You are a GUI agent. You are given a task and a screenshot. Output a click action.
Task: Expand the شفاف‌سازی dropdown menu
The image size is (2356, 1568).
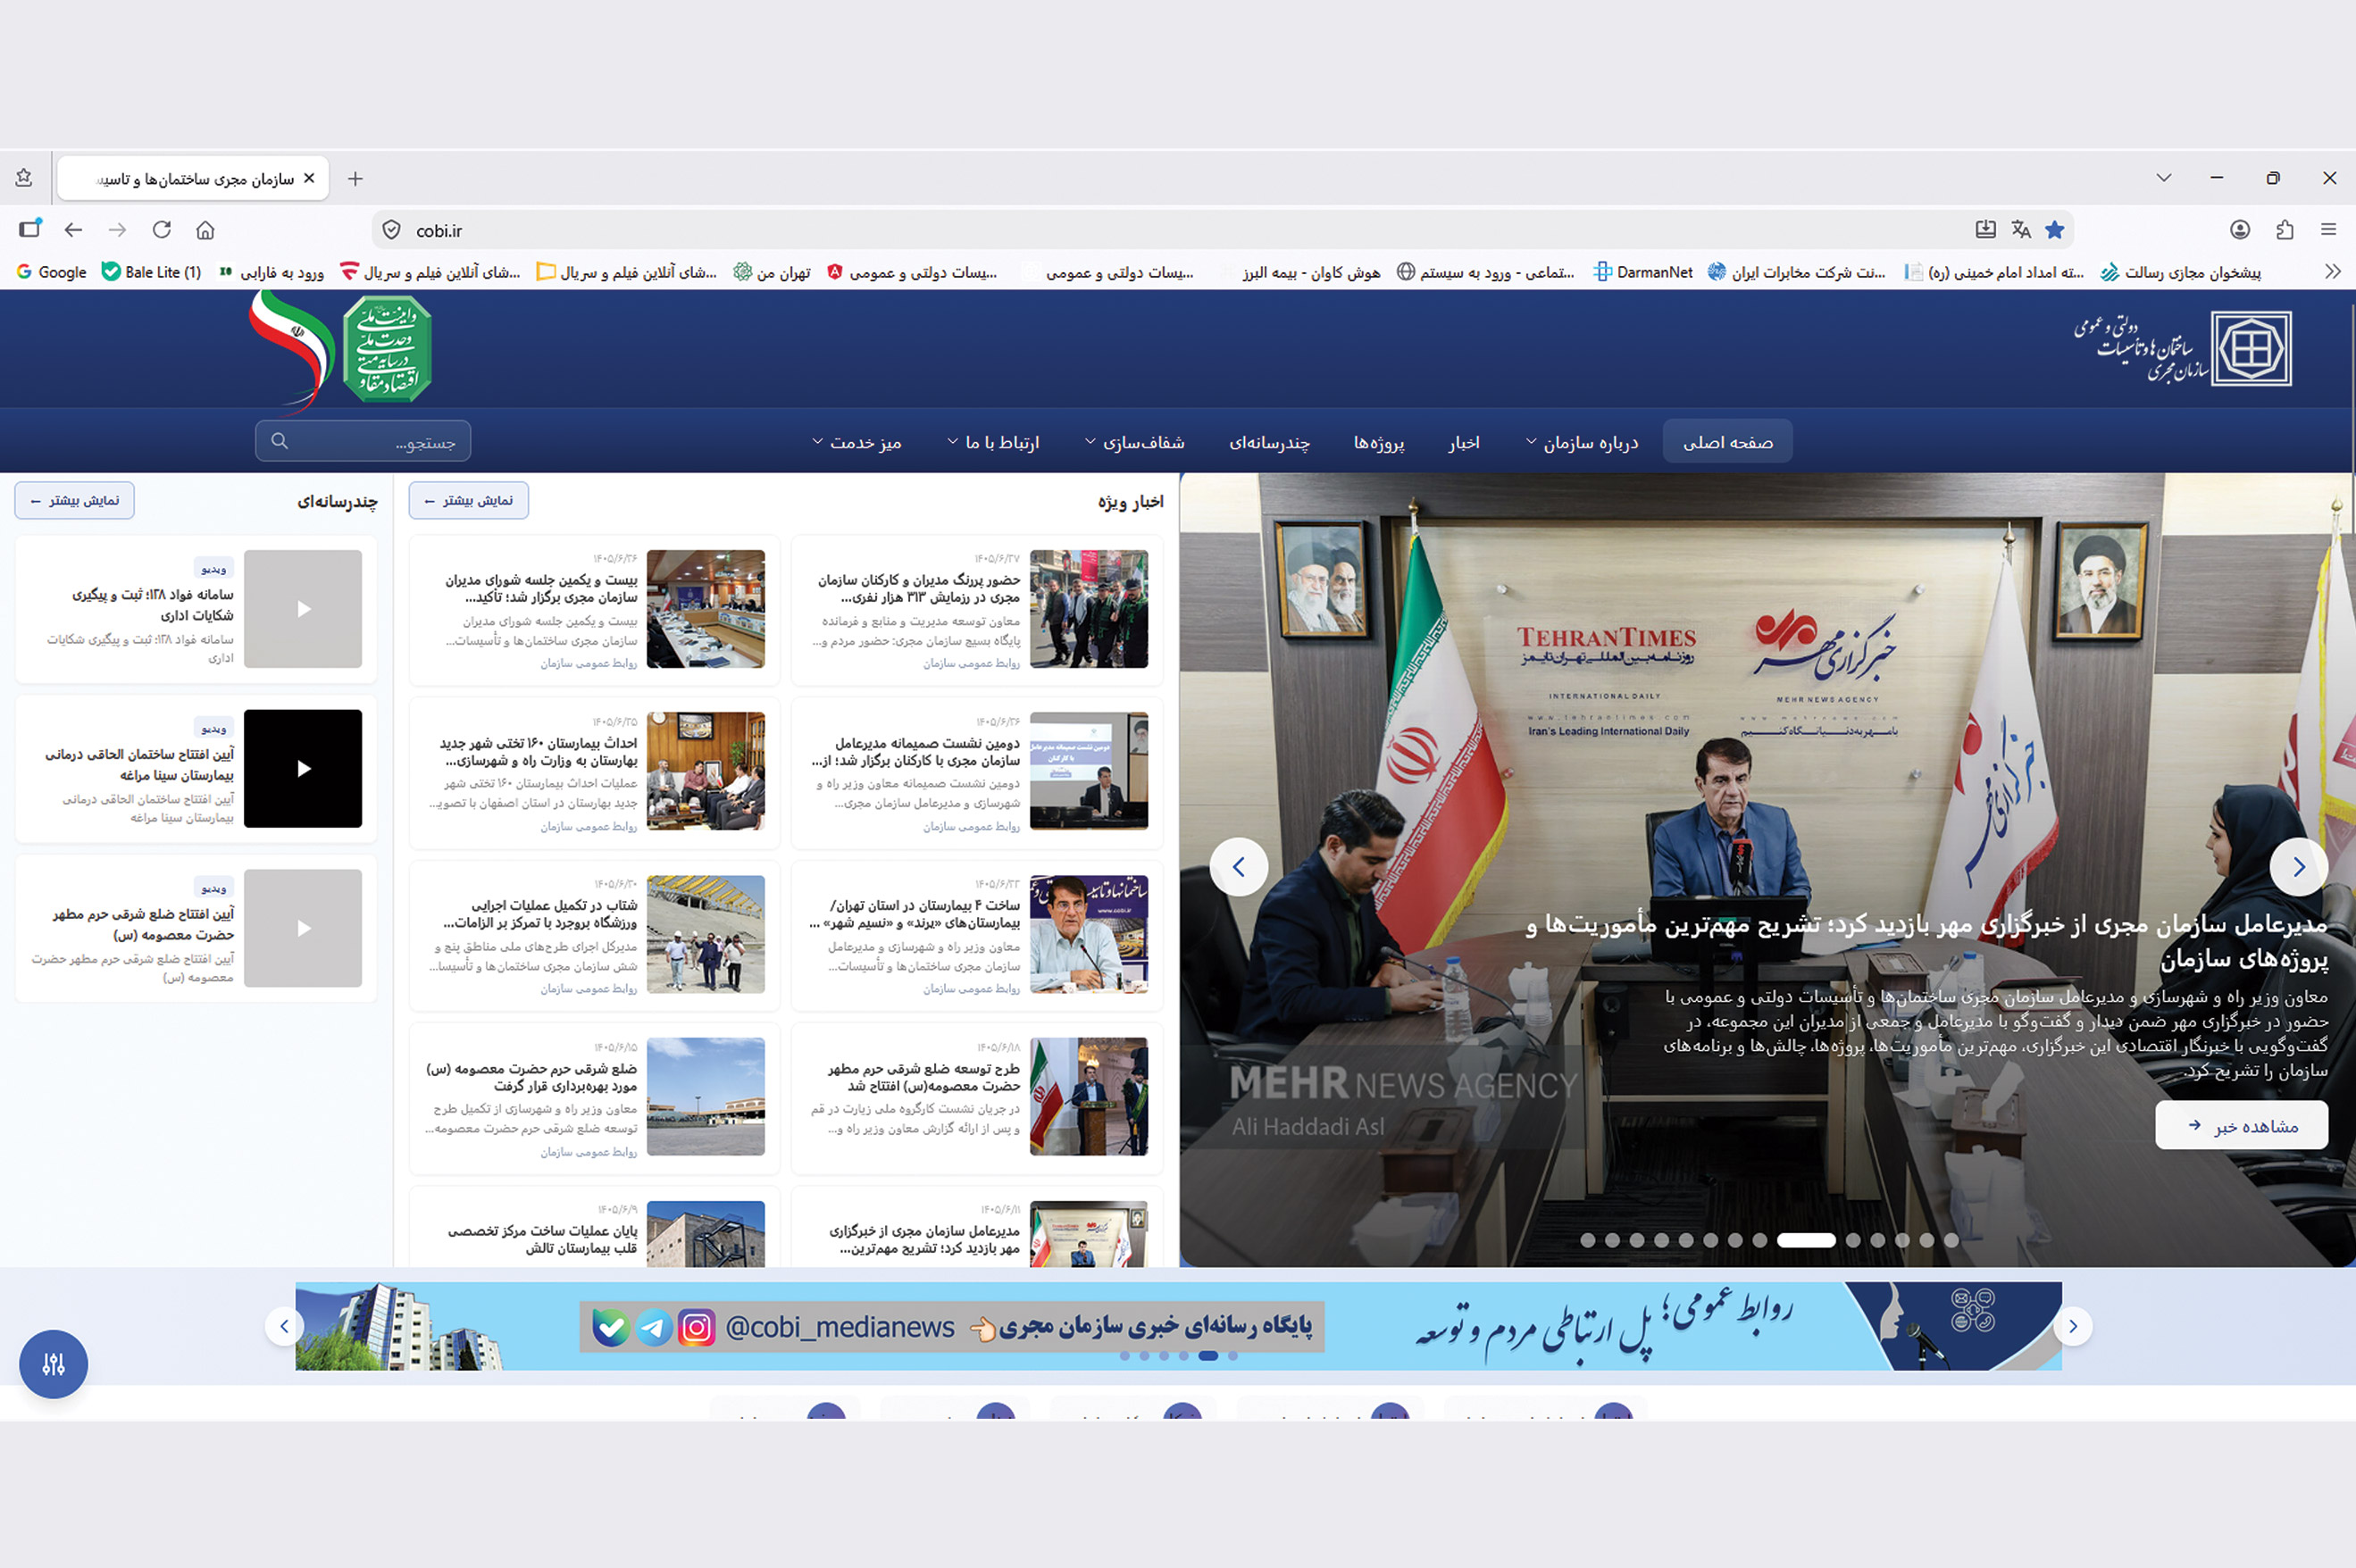click(1134, 442)
